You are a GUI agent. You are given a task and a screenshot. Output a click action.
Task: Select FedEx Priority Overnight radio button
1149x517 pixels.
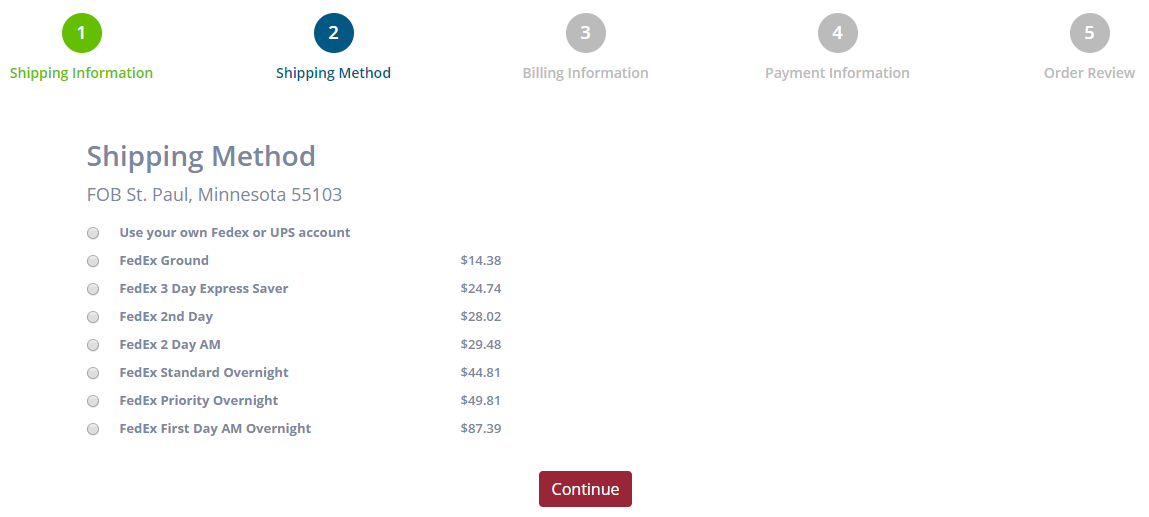coord(93,401)
